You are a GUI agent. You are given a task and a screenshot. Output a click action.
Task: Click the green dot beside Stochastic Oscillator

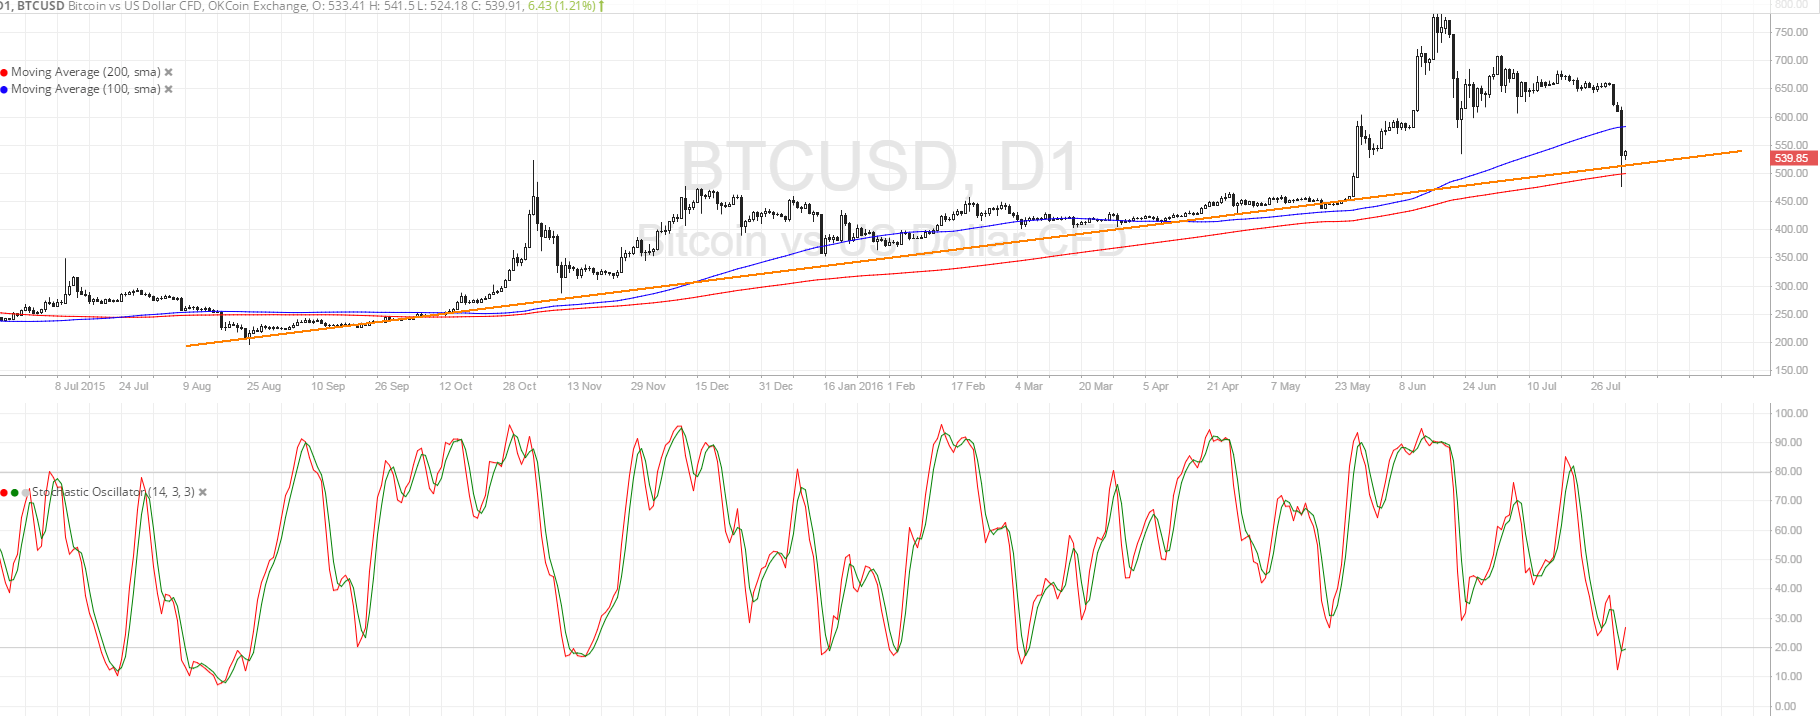click(x=15, y=492)
